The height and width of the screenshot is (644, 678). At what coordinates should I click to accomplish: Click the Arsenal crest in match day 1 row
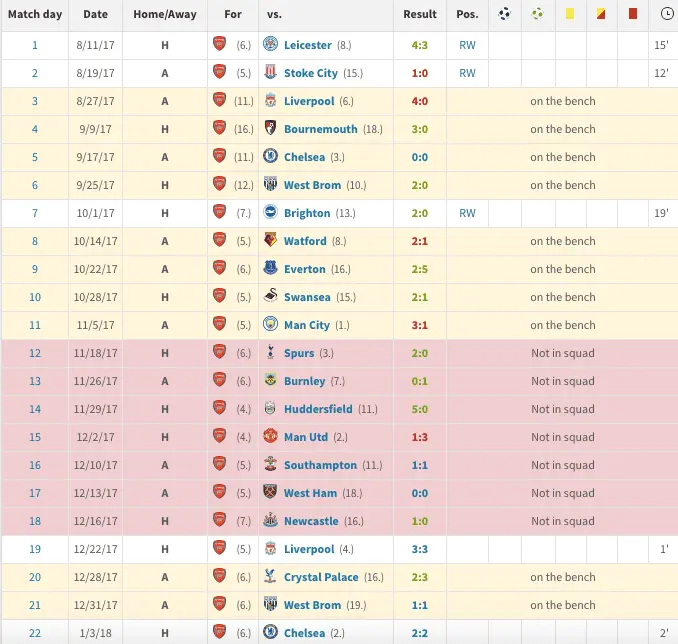click(x=220, y=45)
